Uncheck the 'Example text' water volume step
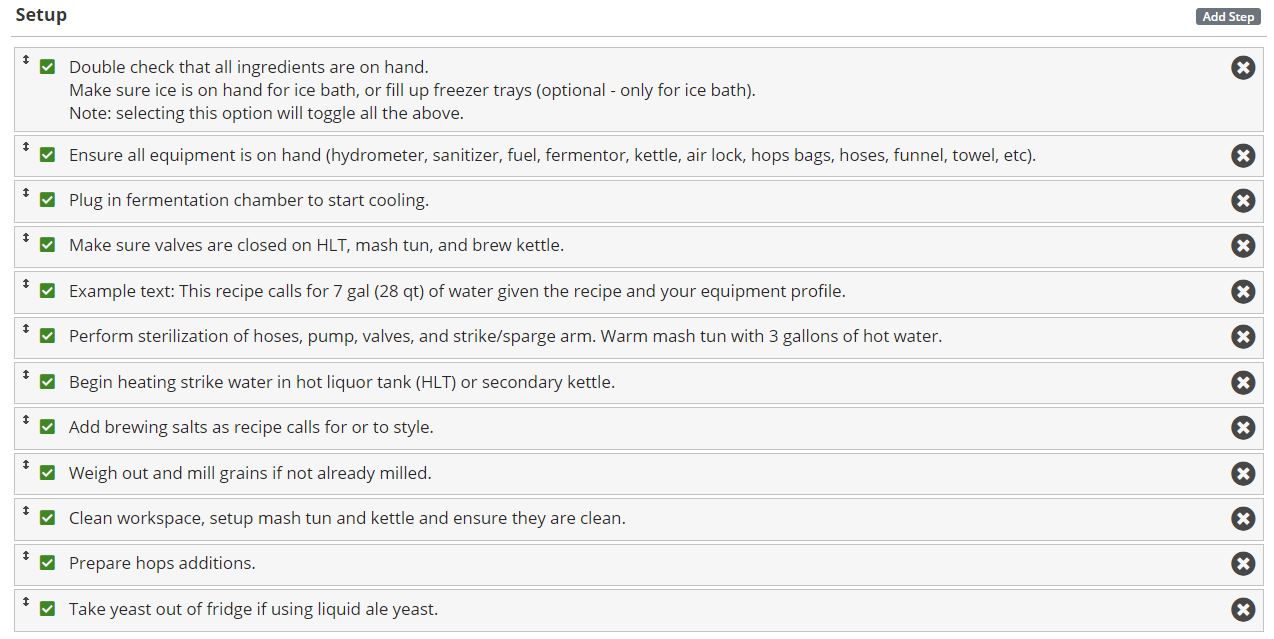Viewport: 1274px width, 639px height. (47, 291)
